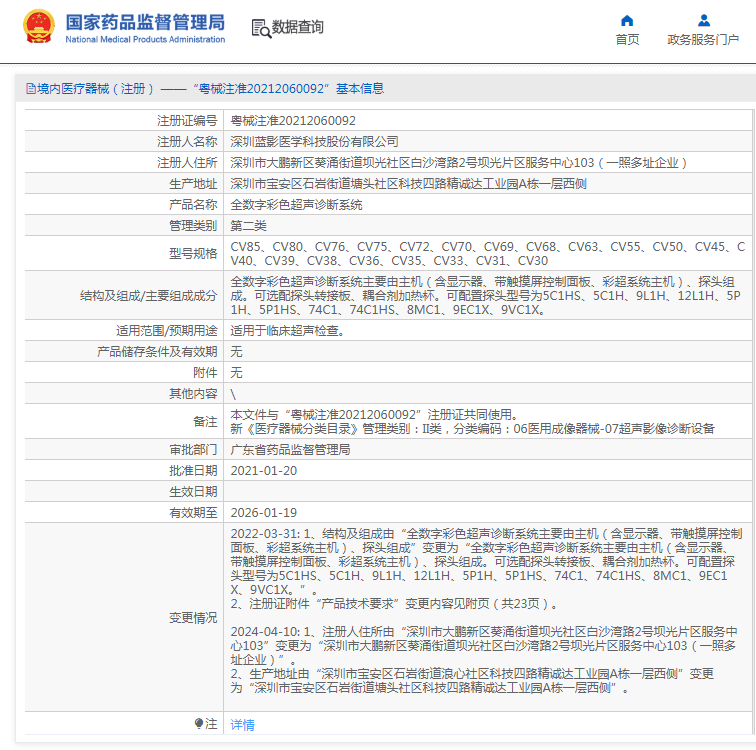Click expiry date 2026-01-19
Screen dimensions: 756x750
coord(264,512)
